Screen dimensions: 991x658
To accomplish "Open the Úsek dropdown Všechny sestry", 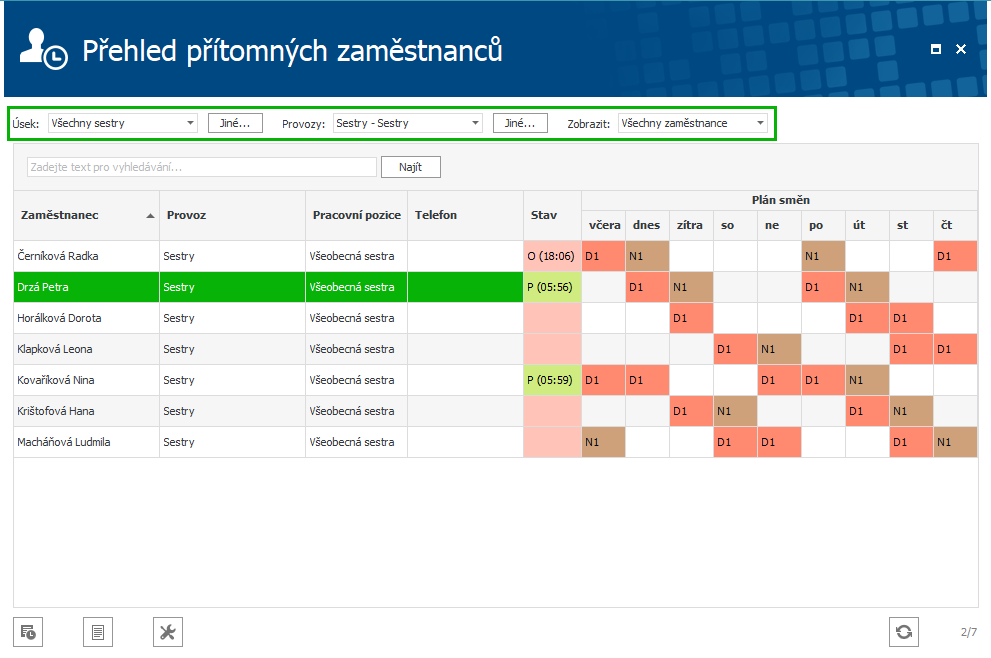I will tap(123, 123).
